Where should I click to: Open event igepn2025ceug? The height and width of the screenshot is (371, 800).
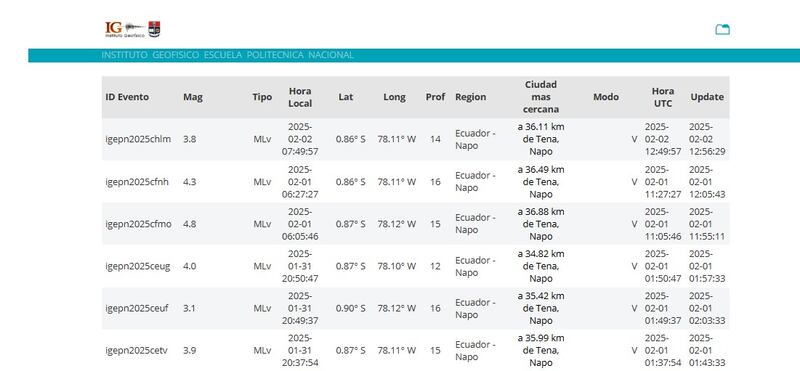(138, 266)
